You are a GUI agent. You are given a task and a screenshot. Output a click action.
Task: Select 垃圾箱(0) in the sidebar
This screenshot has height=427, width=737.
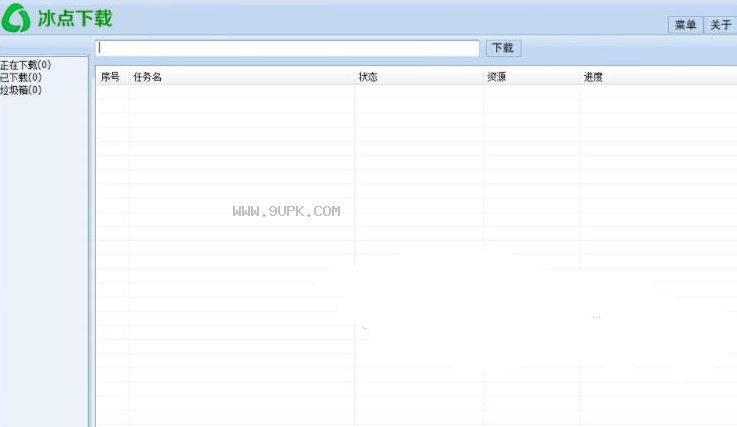21,90
